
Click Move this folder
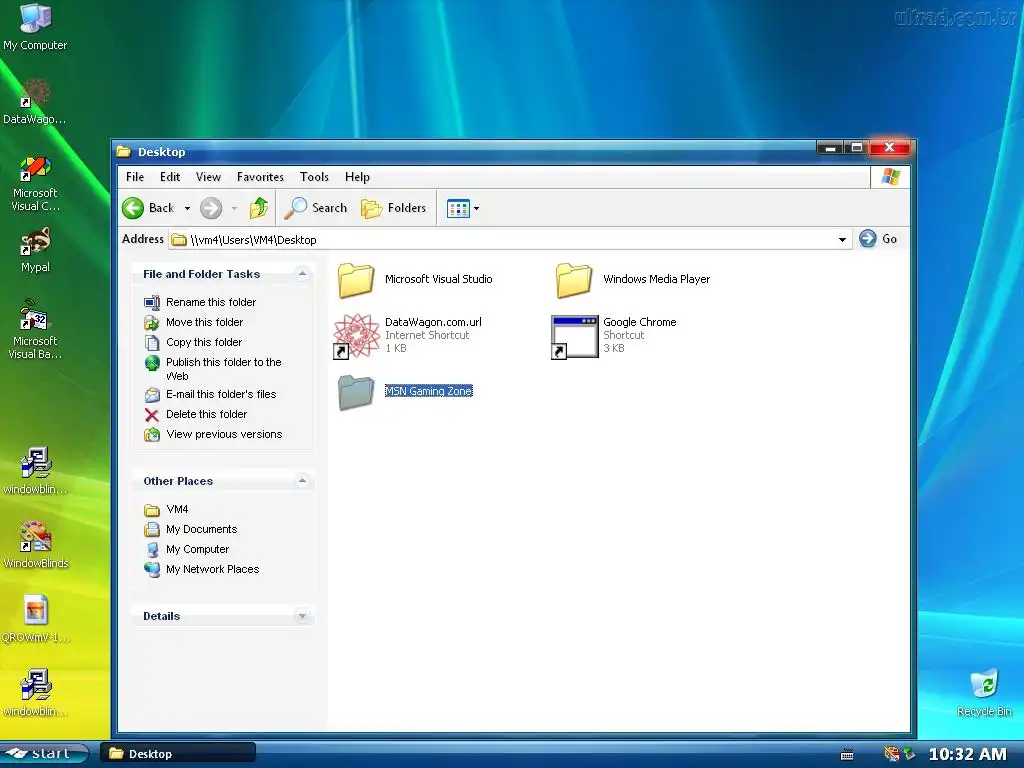193,323
